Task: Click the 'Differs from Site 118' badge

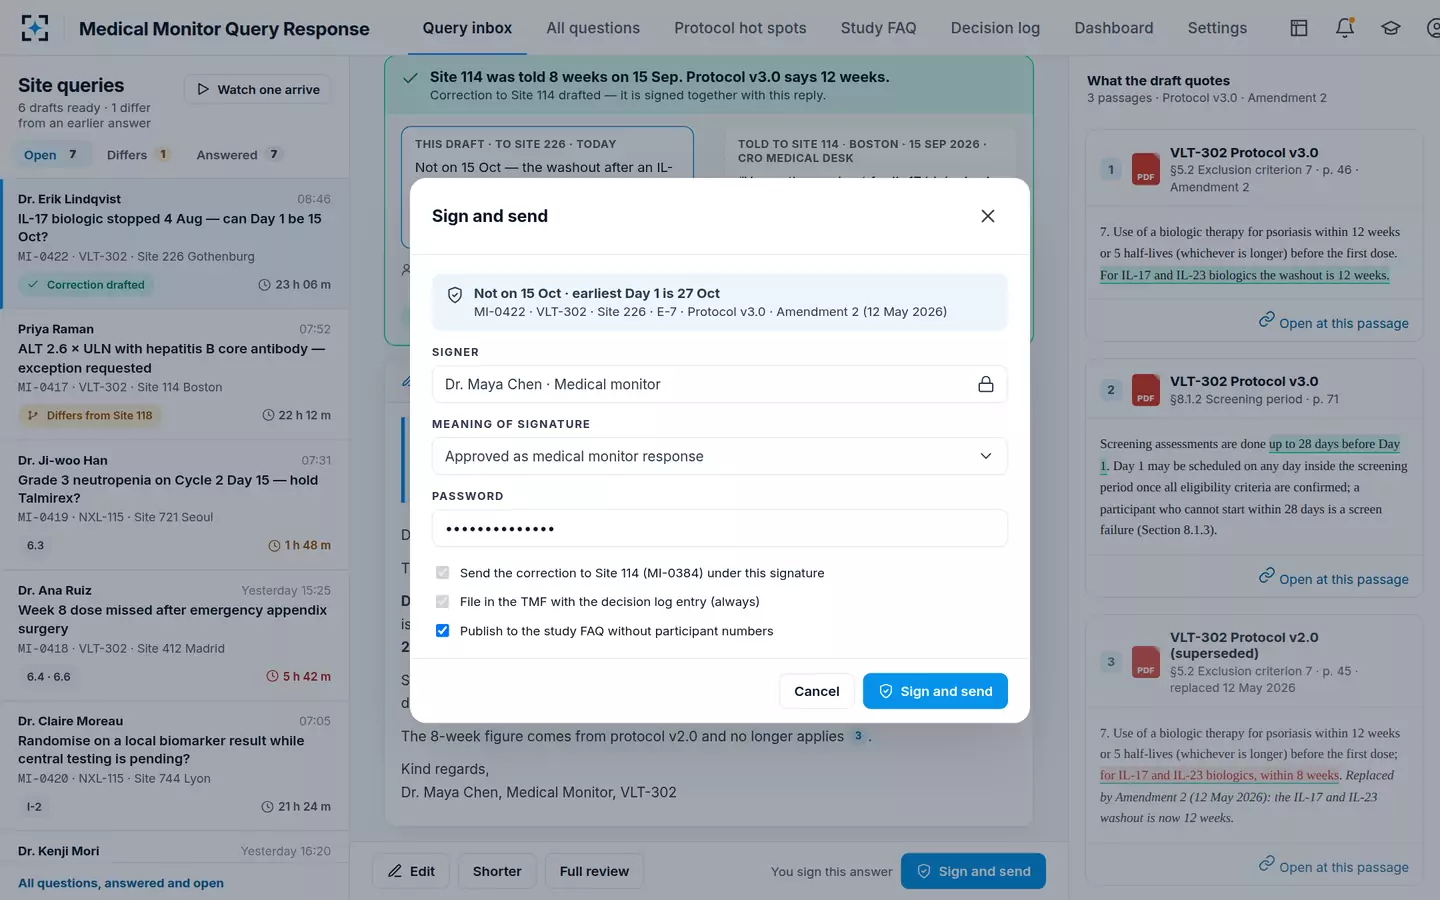Action: (x=90, y=415)
